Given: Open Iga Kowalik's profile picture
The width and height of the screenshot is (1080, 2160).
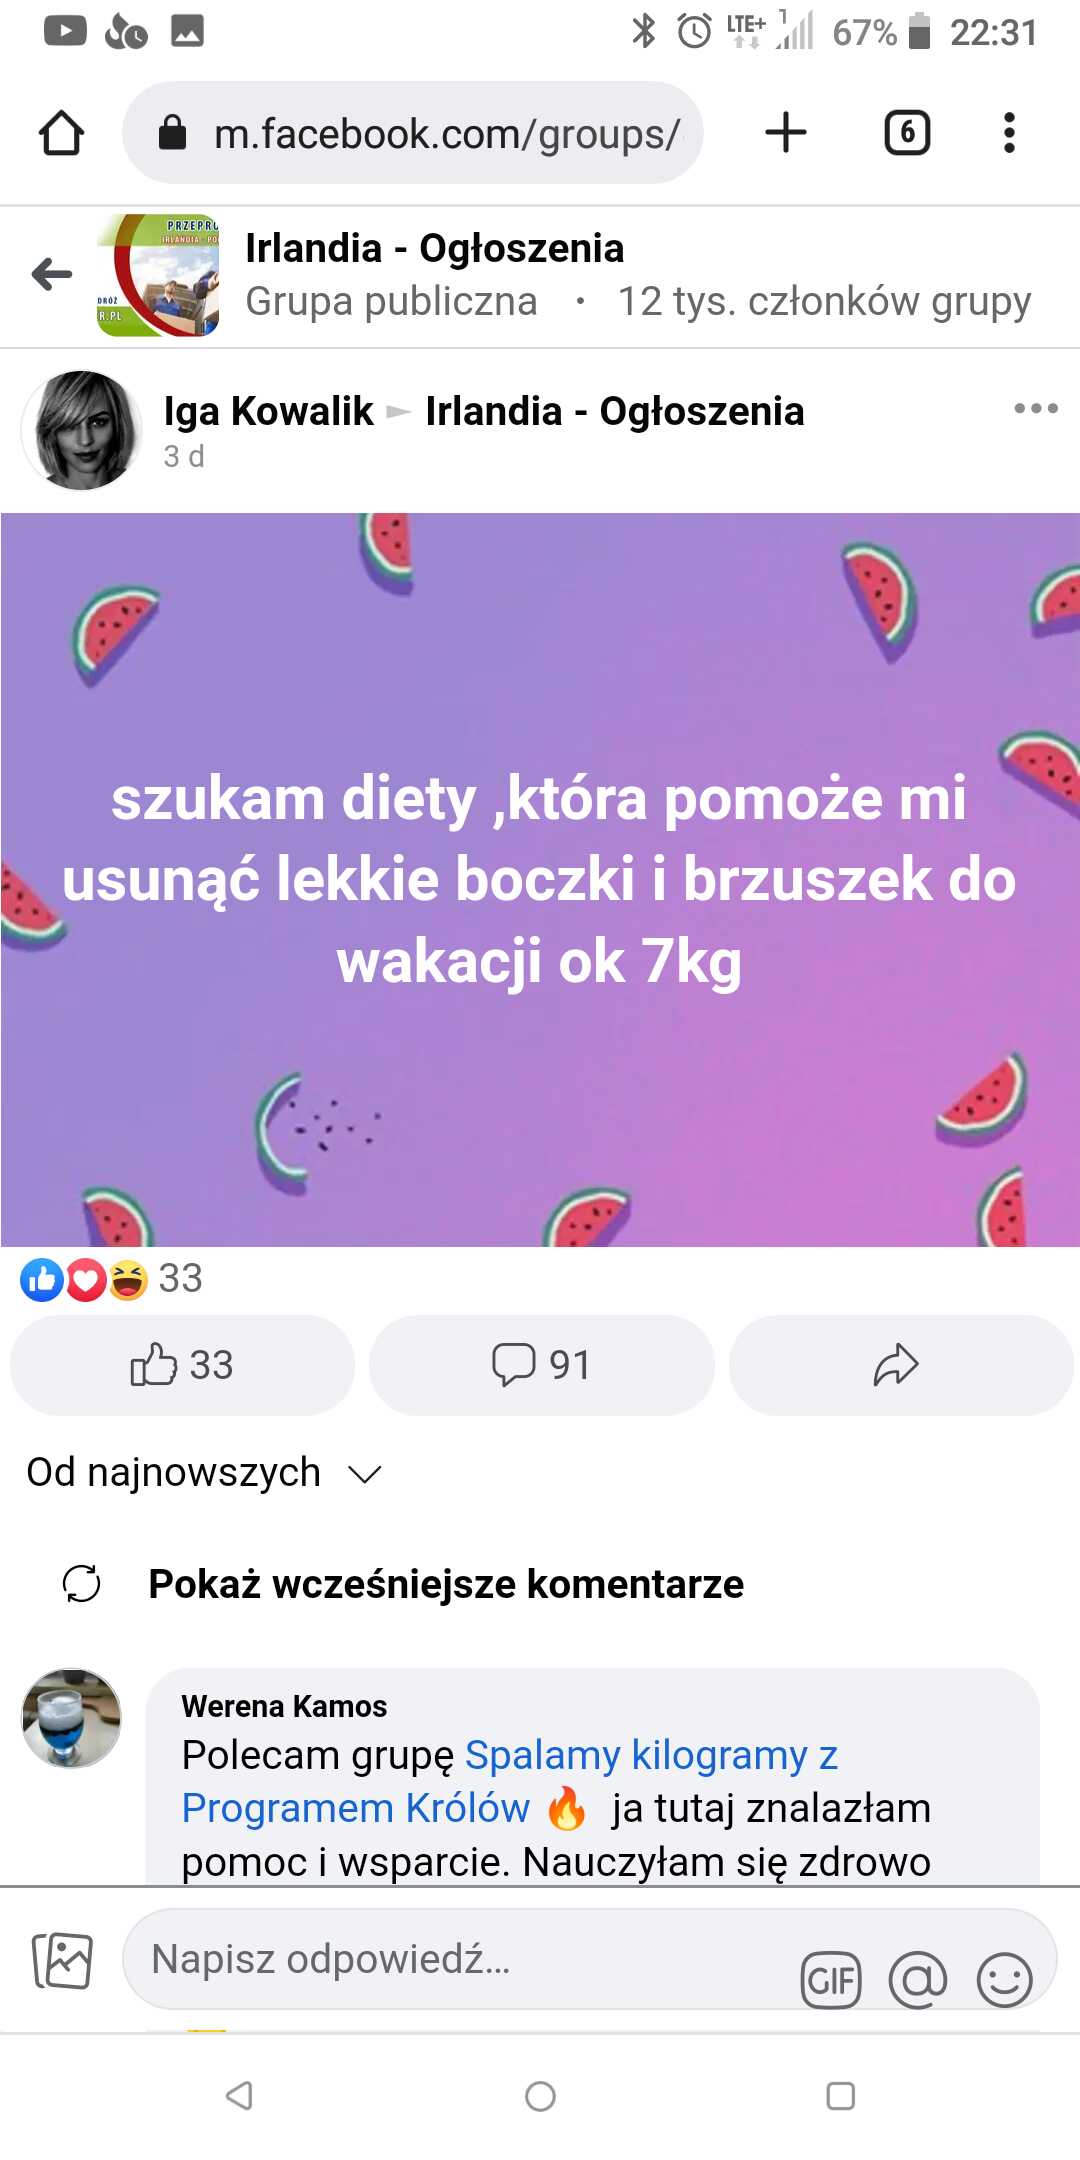Looking at the screenshot, I should pos(82,431).
